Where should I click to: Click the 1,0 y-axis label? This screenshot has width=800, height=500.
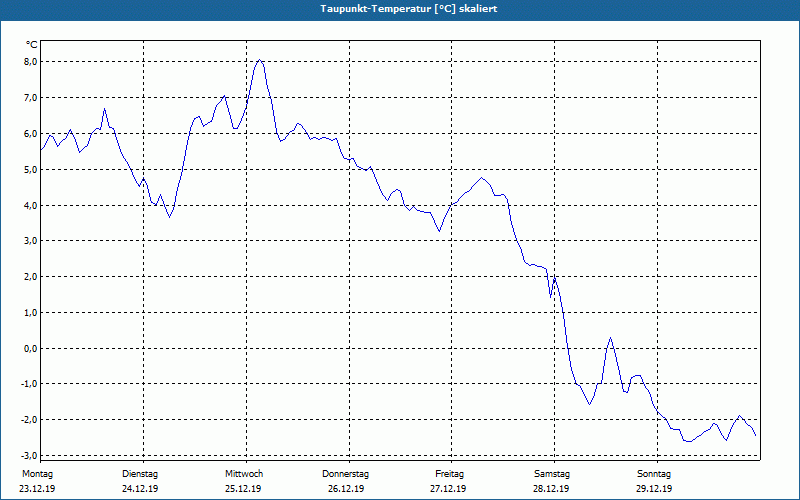(x=31, y=313)
